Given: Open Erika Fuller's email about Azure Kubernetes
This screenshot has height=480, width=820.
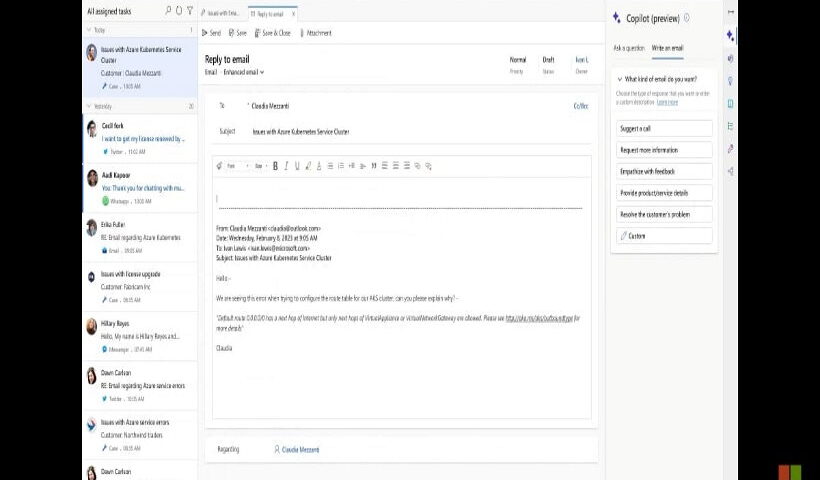Looking at the screenshot, I should (140, 237).
